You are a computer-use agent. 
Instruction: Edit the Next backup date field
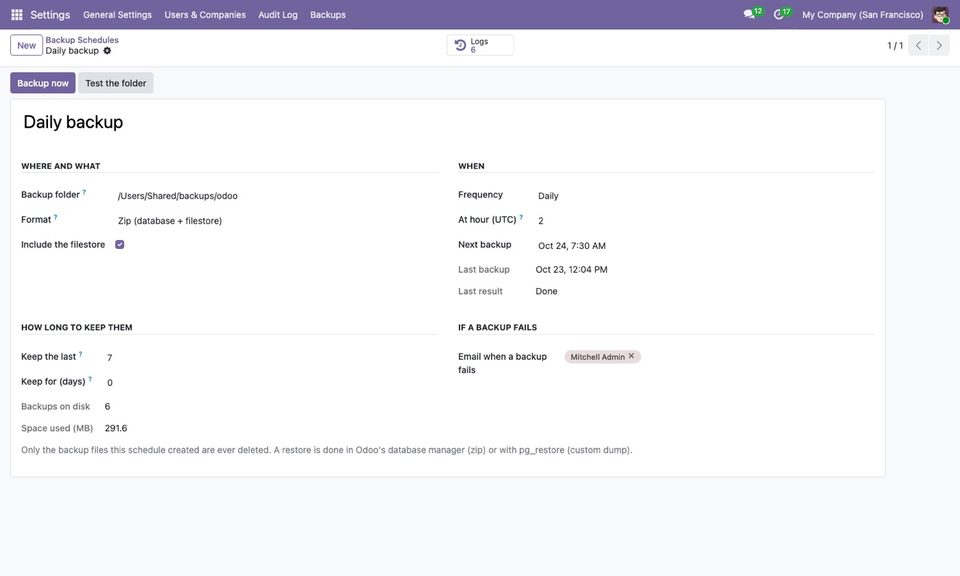705,245
